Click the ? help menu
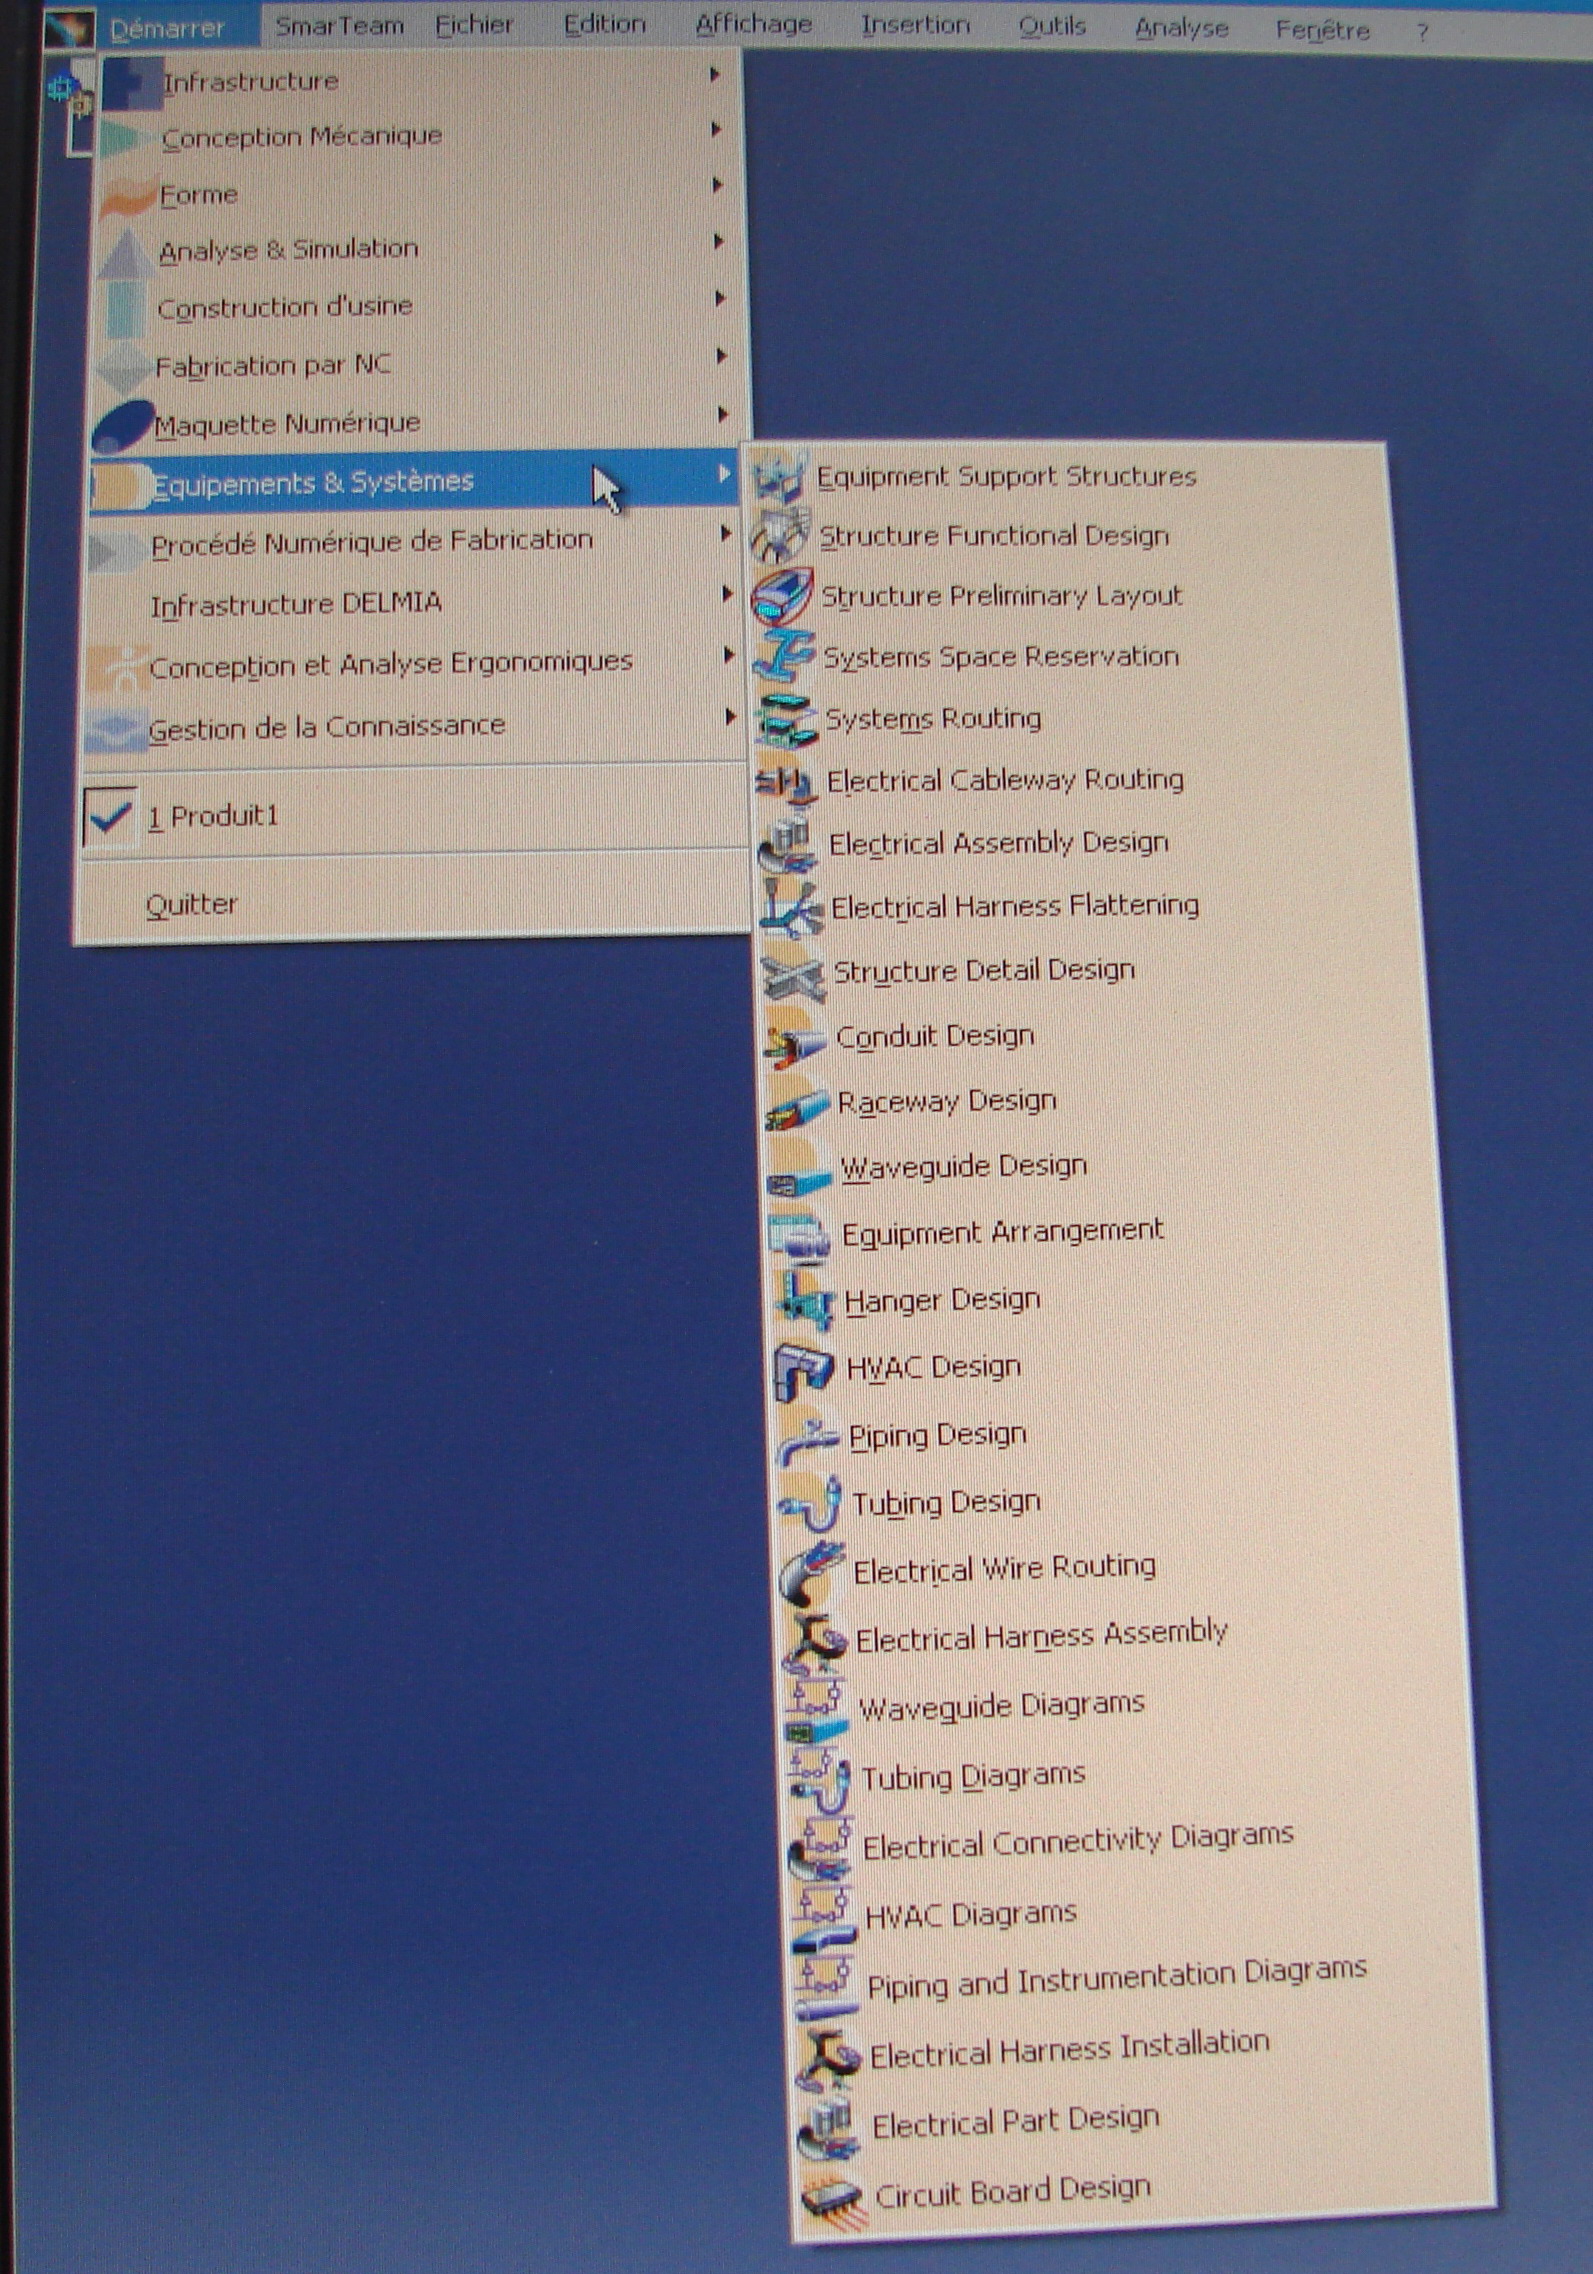The image size is (1593, 2274). pyautogui.click(x=1421, y=32)
